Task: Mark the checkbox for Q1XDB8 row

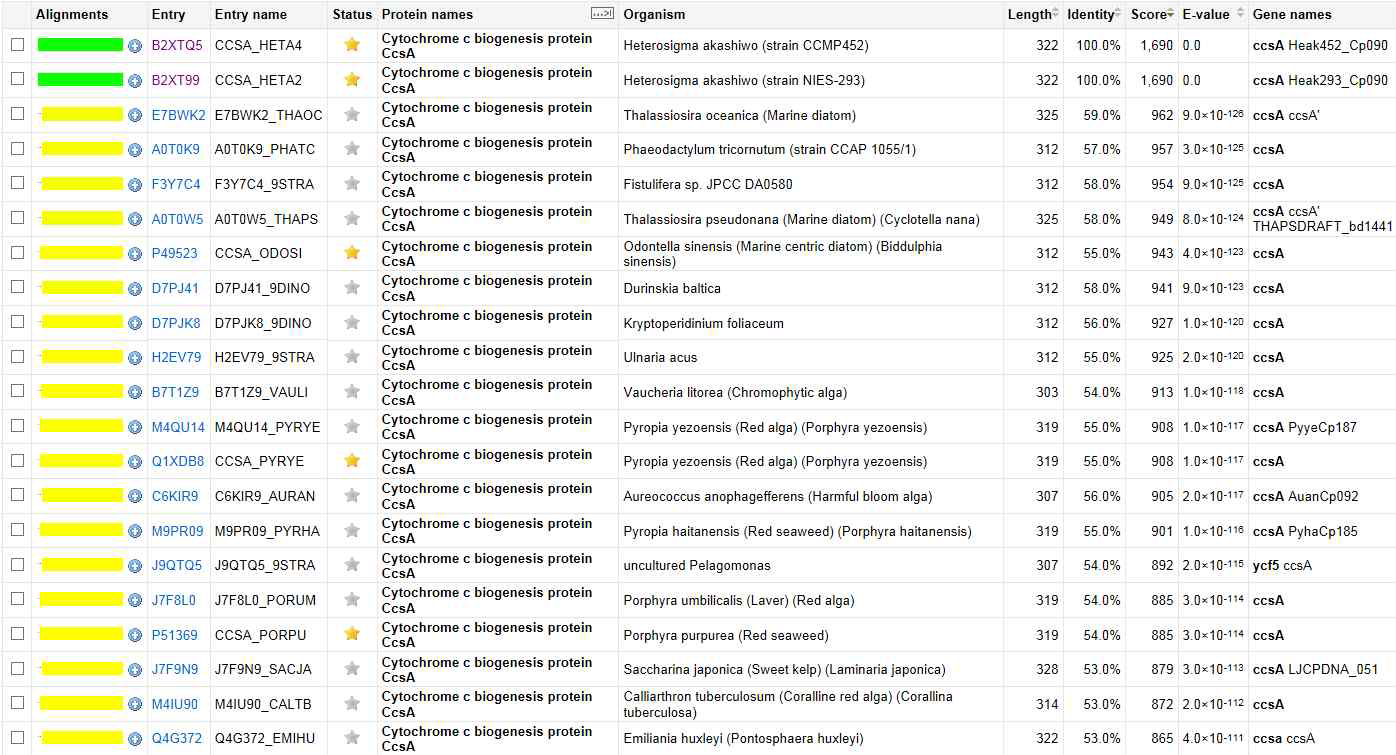Action: 17,460
